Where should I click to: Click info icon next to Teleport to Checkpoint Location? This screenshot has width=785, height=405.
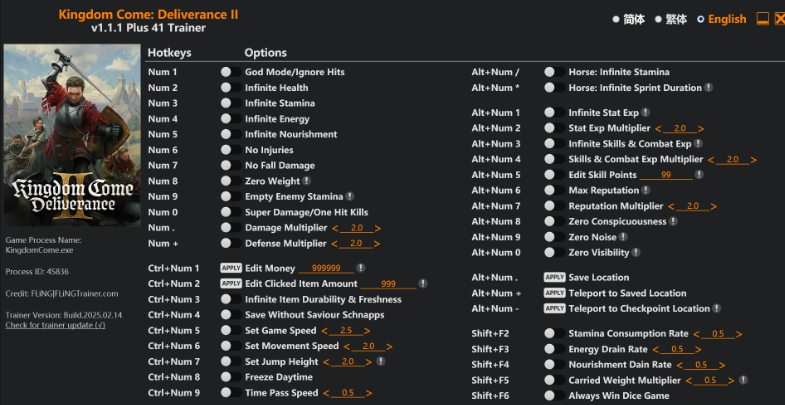[x=717, y=309]
